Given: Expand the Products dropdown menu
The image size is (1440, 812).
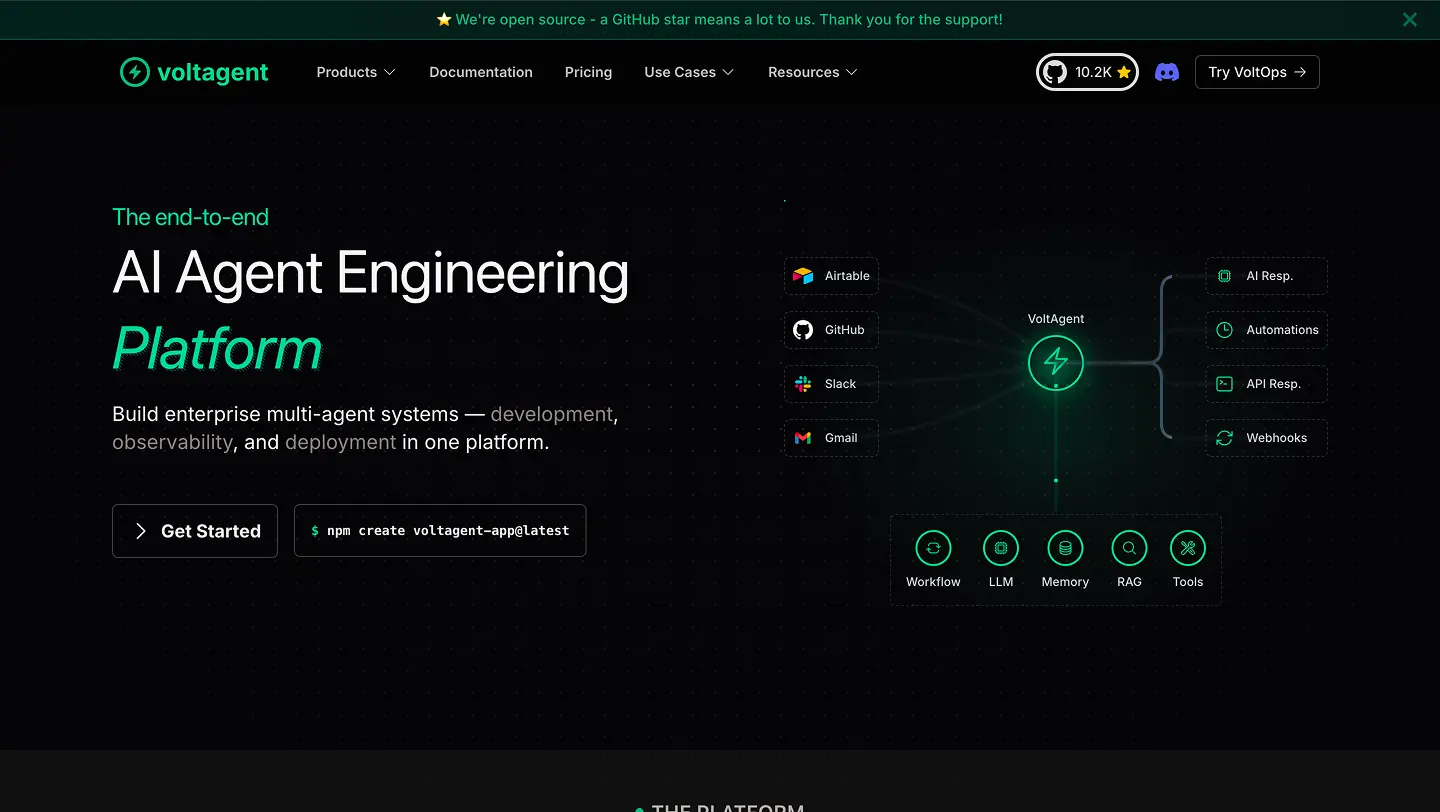Looking at the screenshot, I should pos(356,72).
